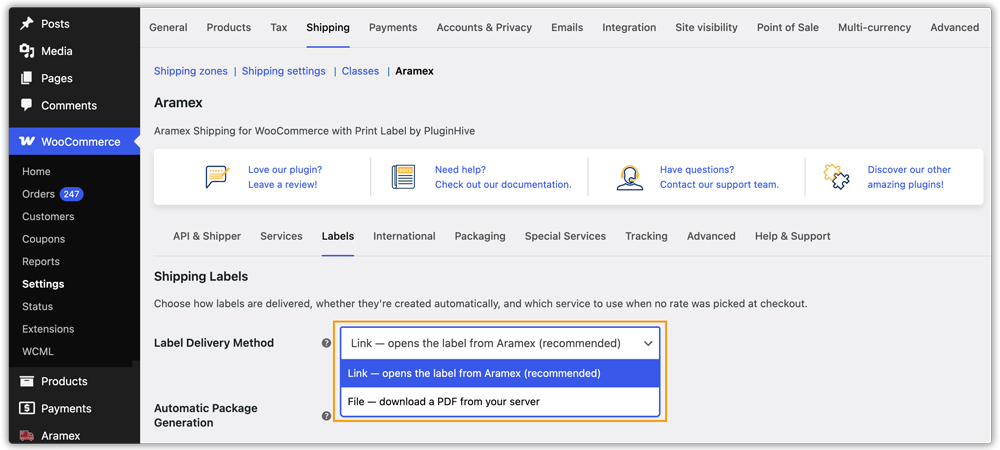This screenshot has height=450, width=1000.
Task: Switch to the Payments tab
Action: coord(393,27)
